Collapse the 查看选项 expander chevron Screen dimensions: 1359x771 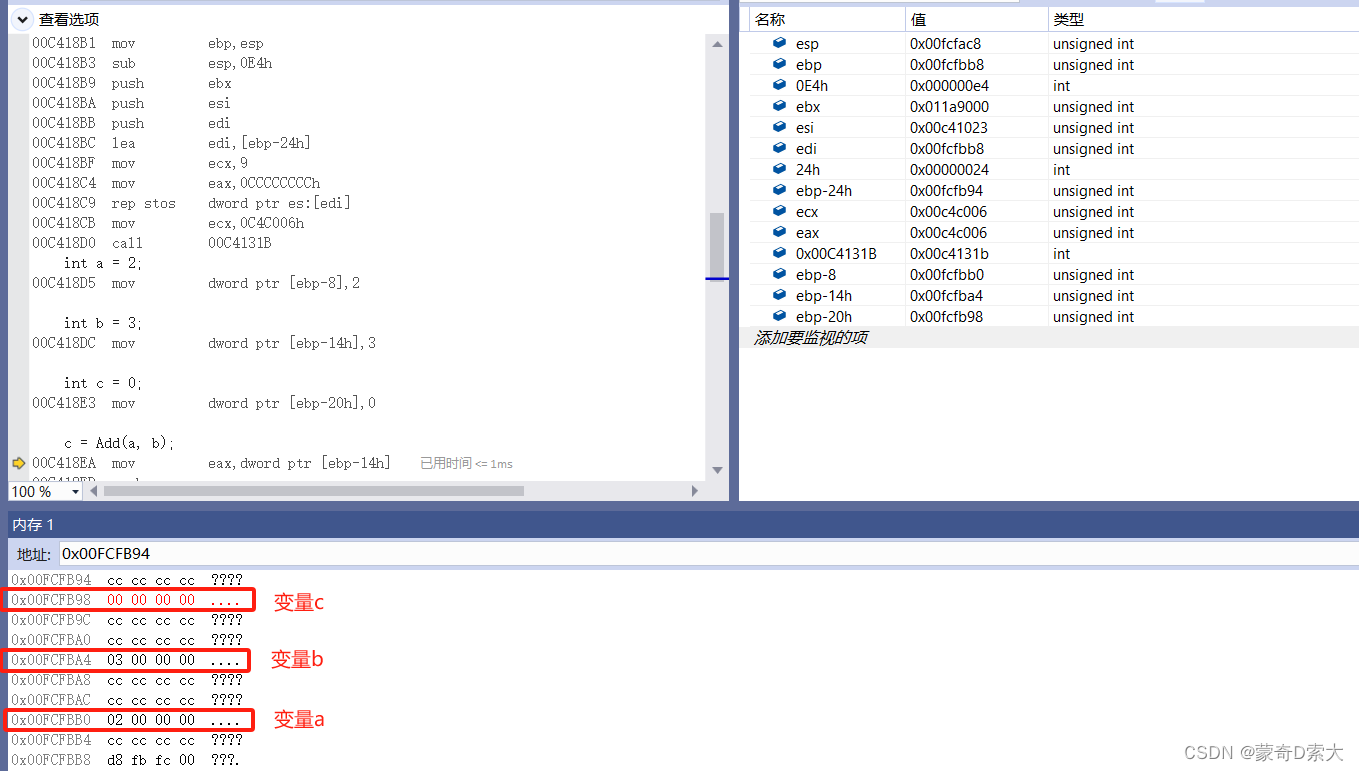(x=22, y=19)
